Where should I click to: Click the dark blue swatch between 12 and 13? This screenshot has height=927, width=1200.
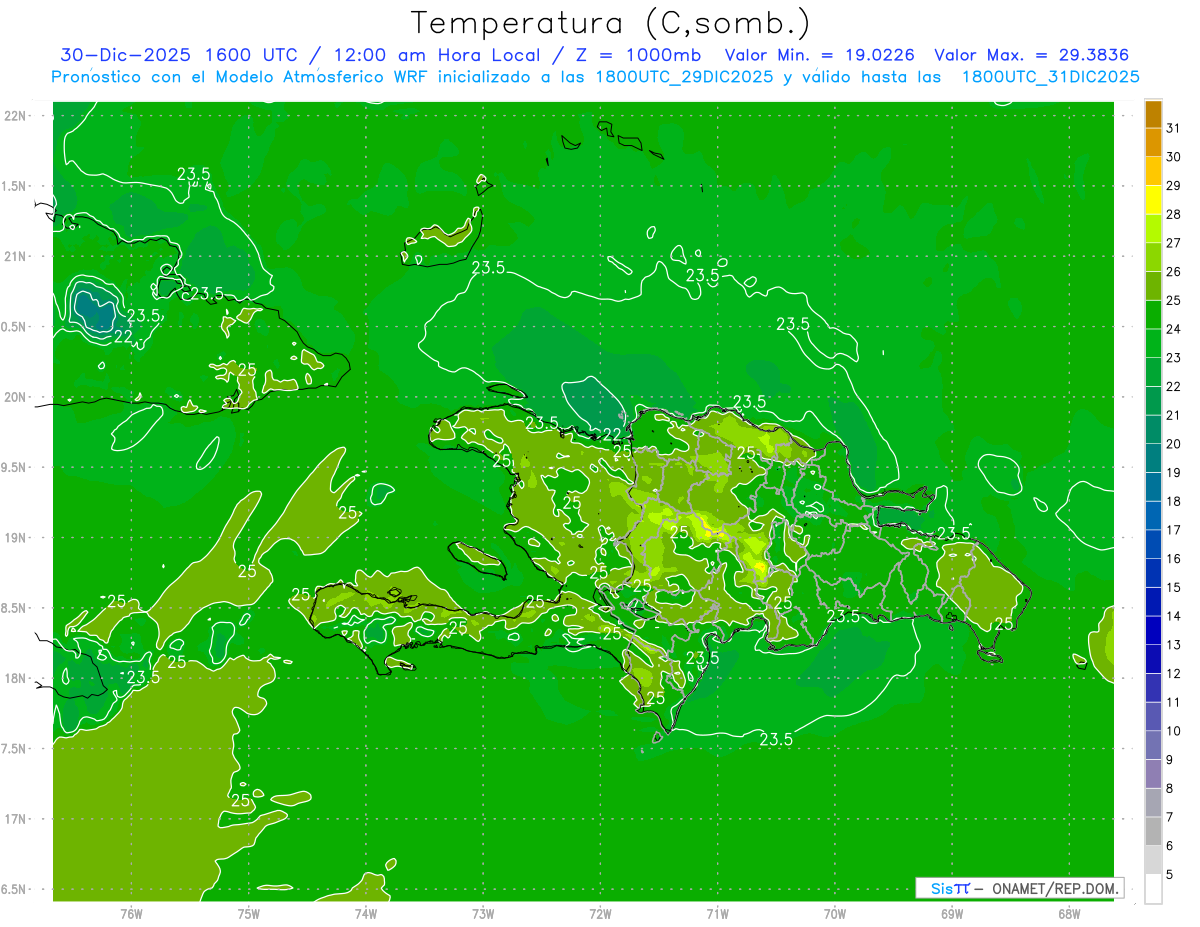tap(1153, 659)
